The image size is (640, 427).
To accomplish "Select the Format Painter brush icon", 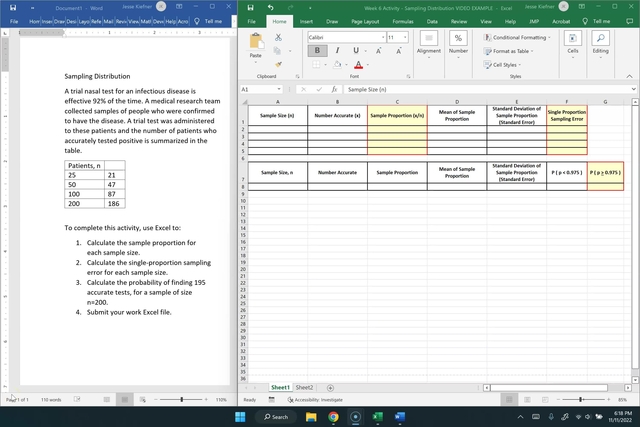I will (278, 64).
